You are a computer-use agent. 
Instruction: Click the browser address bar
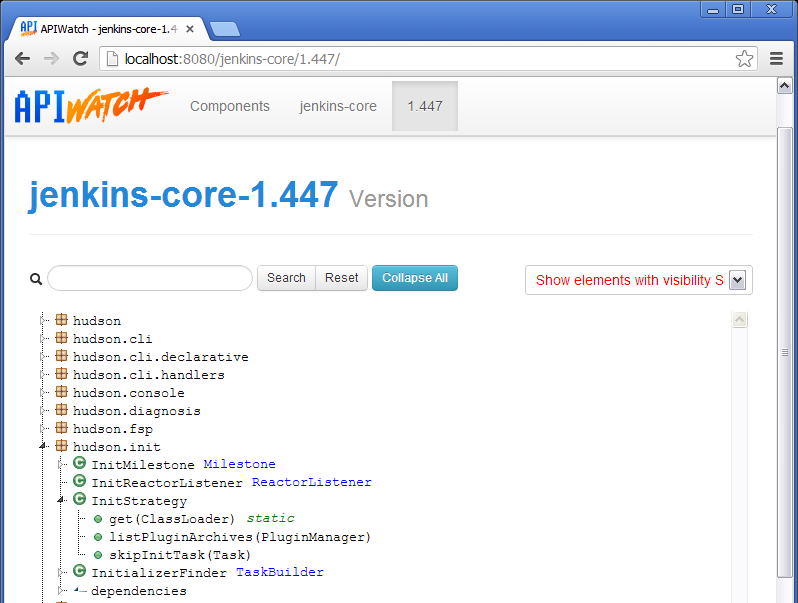428,59
